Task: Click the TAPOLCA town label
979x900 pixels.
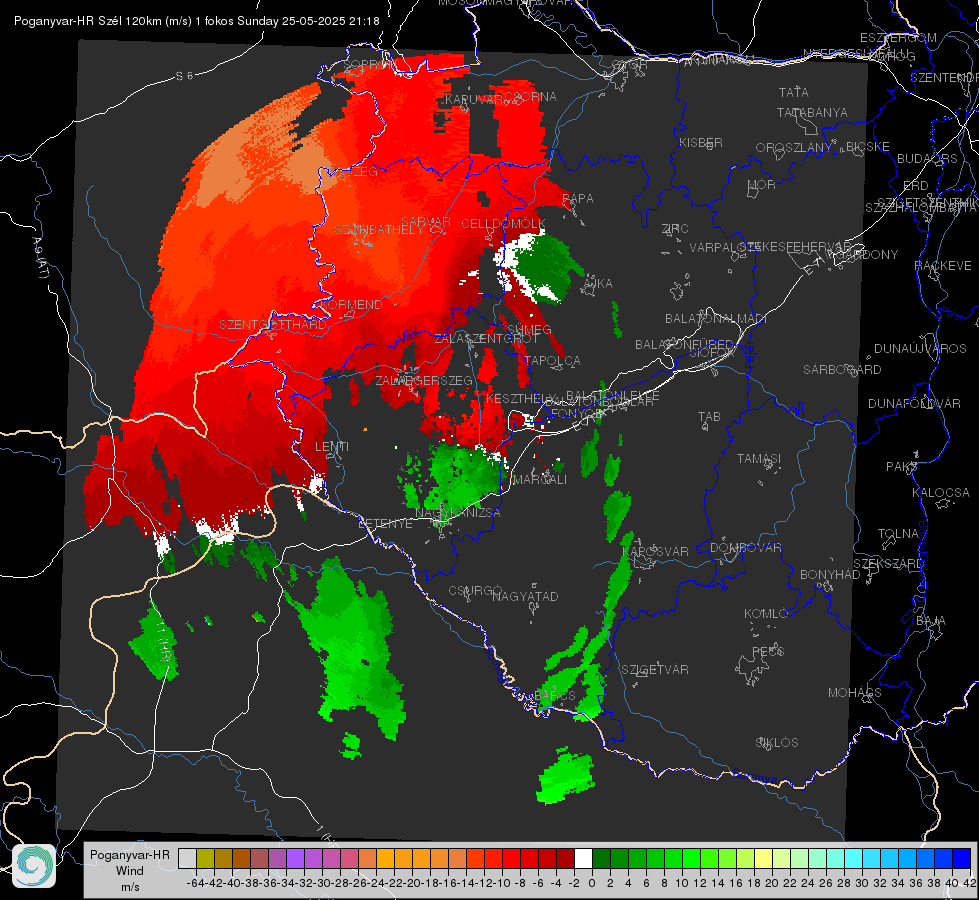Action: tap(553, 360)
